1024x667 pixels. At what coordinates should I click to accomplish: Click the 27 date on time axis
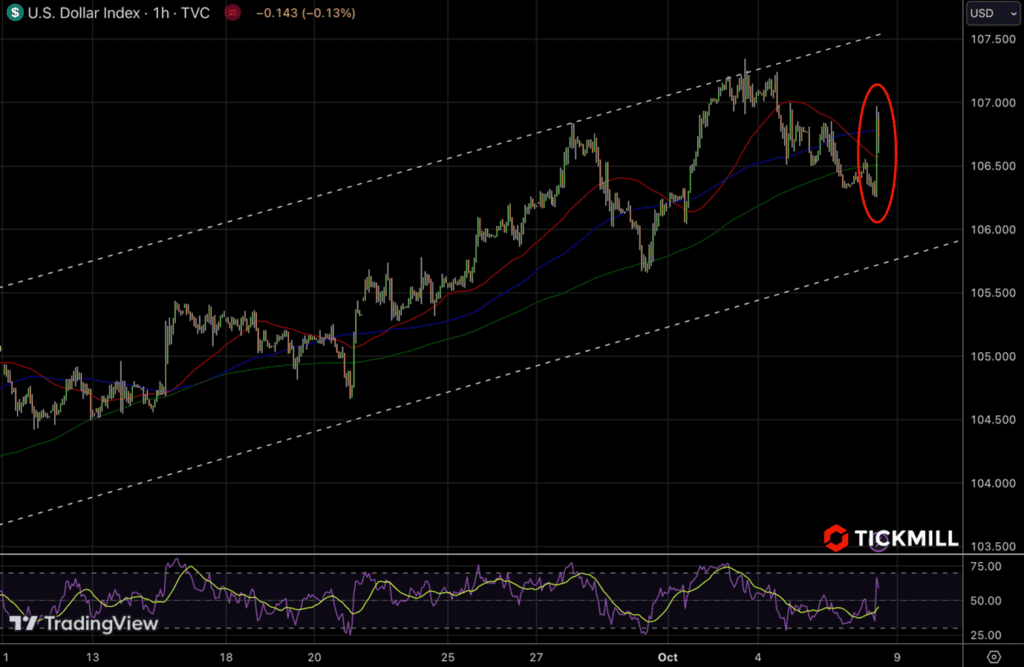point(536,656)
